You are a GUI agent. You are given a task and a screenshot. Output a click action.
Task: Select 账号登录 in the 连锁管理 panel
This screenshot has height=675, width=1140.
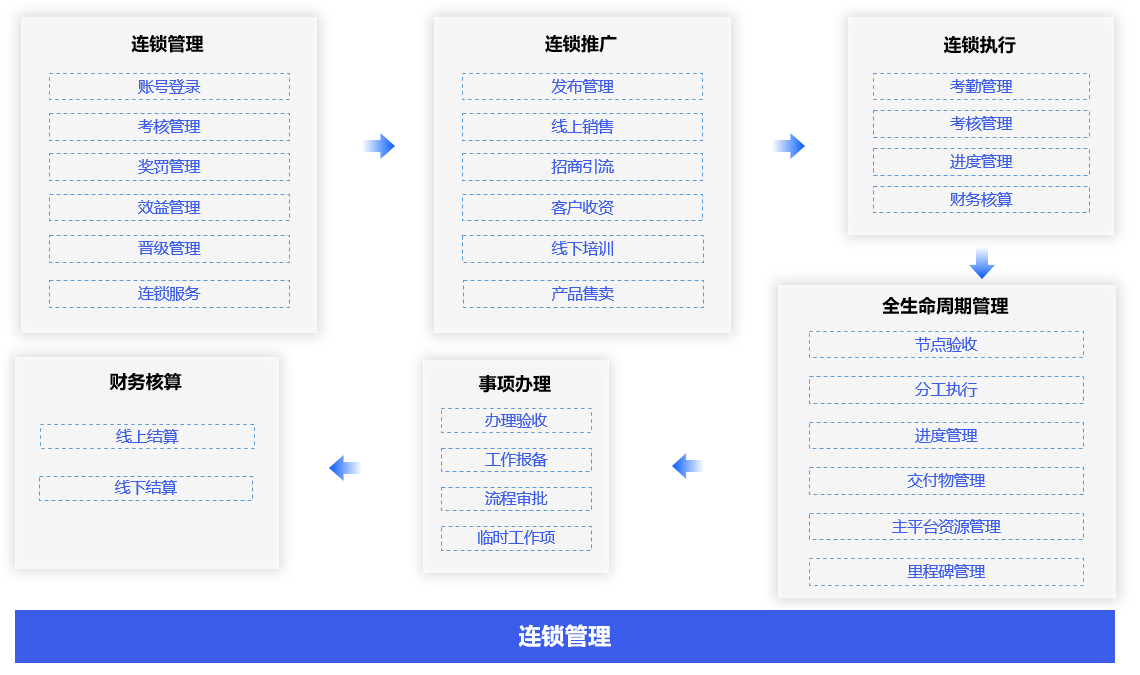click(169, 87)
